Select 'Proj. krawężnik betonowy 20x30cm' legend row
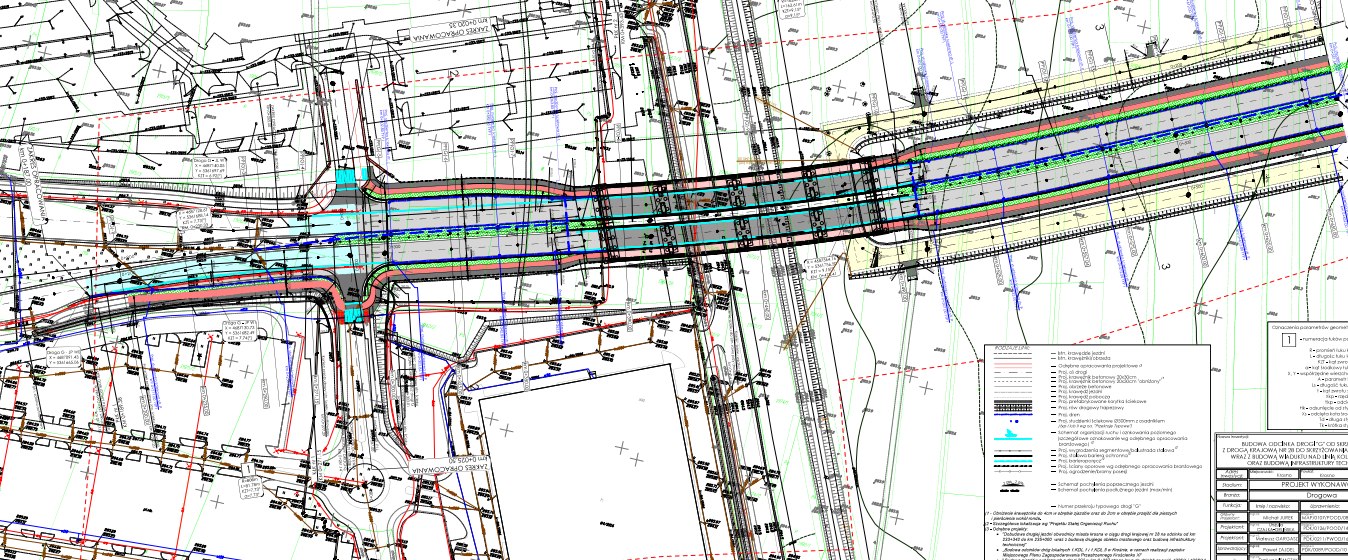The width and height of the screenshot is (1348, 560). coord(1098,377)
